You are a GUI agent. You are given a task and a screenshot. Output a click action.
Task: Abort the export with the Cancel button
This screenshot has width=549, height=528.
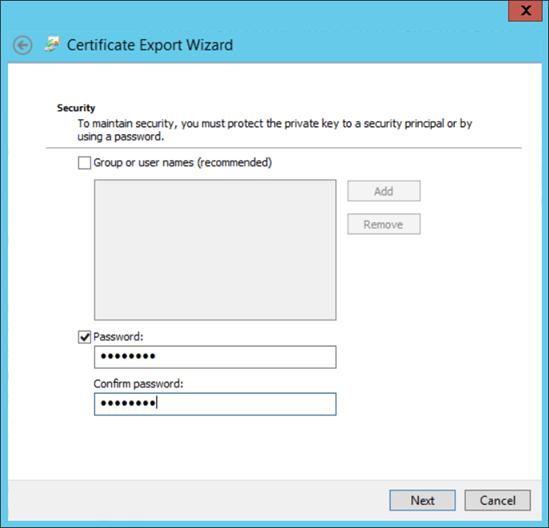click(x=498, y=500)
